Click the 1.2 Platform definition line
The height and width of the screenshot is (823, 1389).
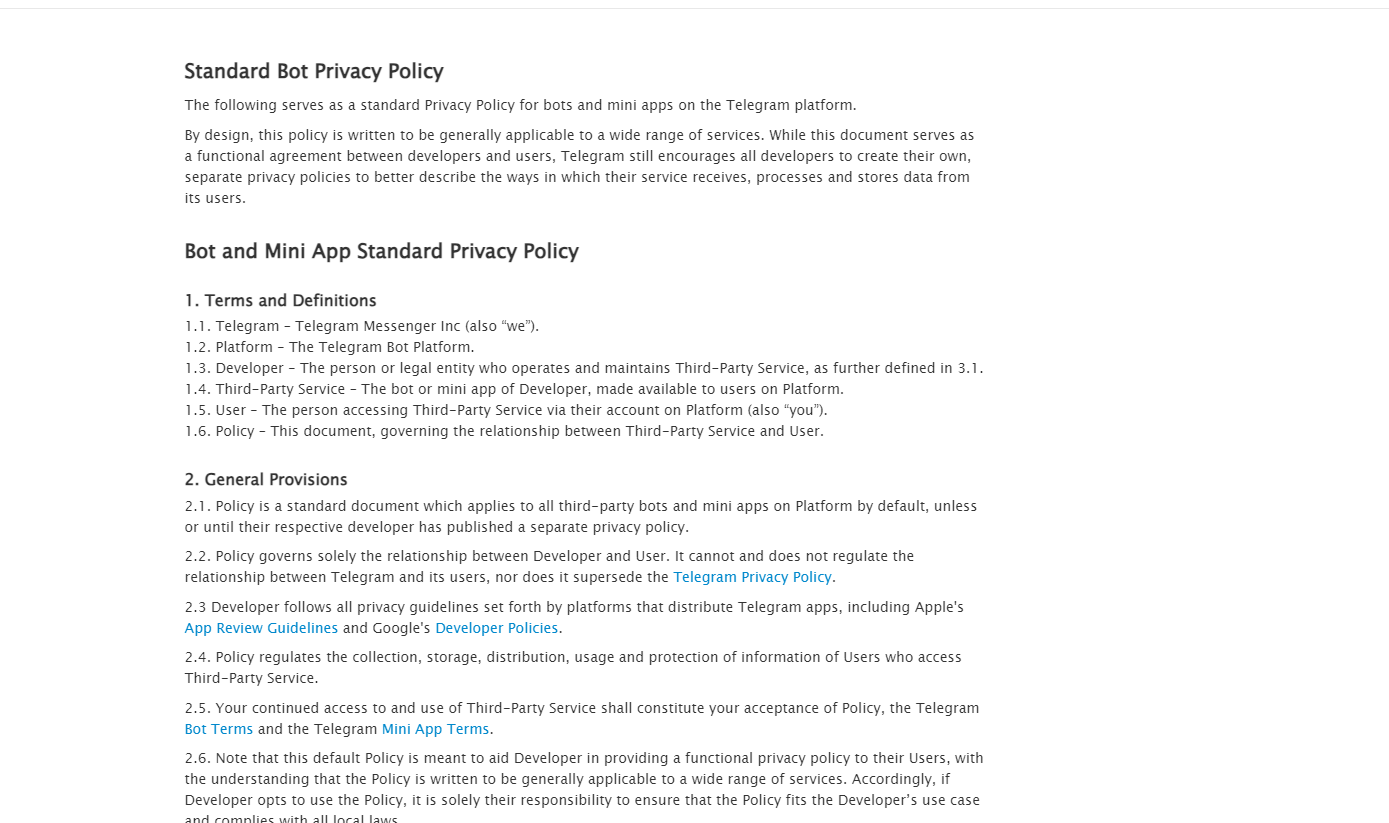(x=329, y=347)
